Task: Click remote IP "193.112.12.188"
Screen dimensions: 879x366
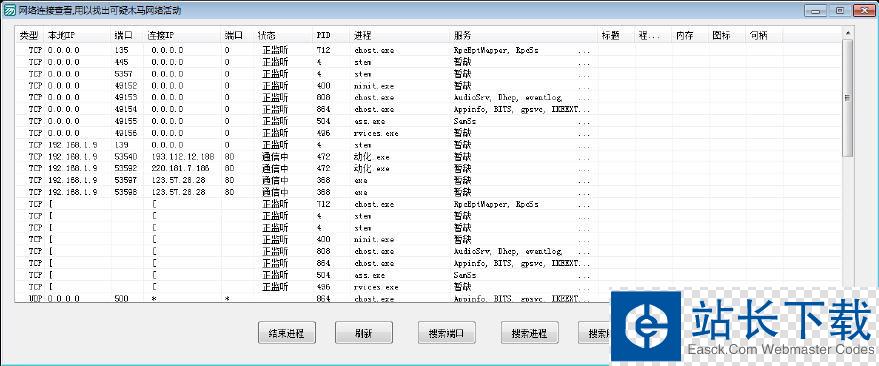Action: click(x=183, y=156)
